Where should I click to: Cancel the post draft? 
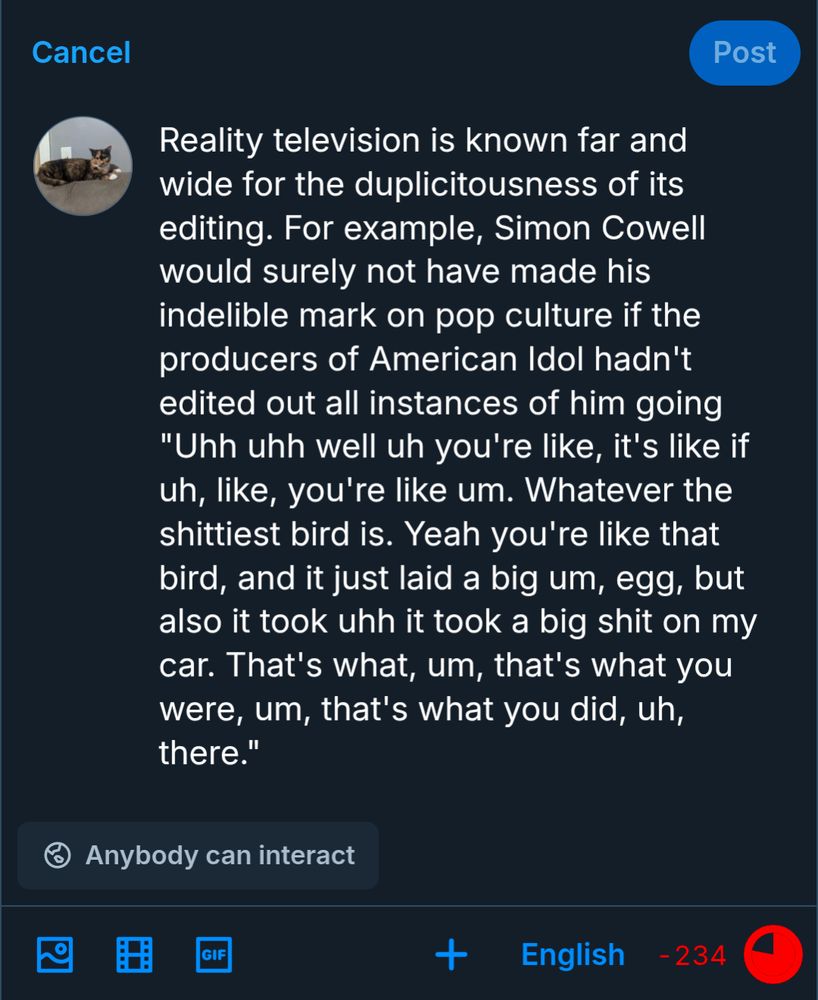tap(81, 52)
